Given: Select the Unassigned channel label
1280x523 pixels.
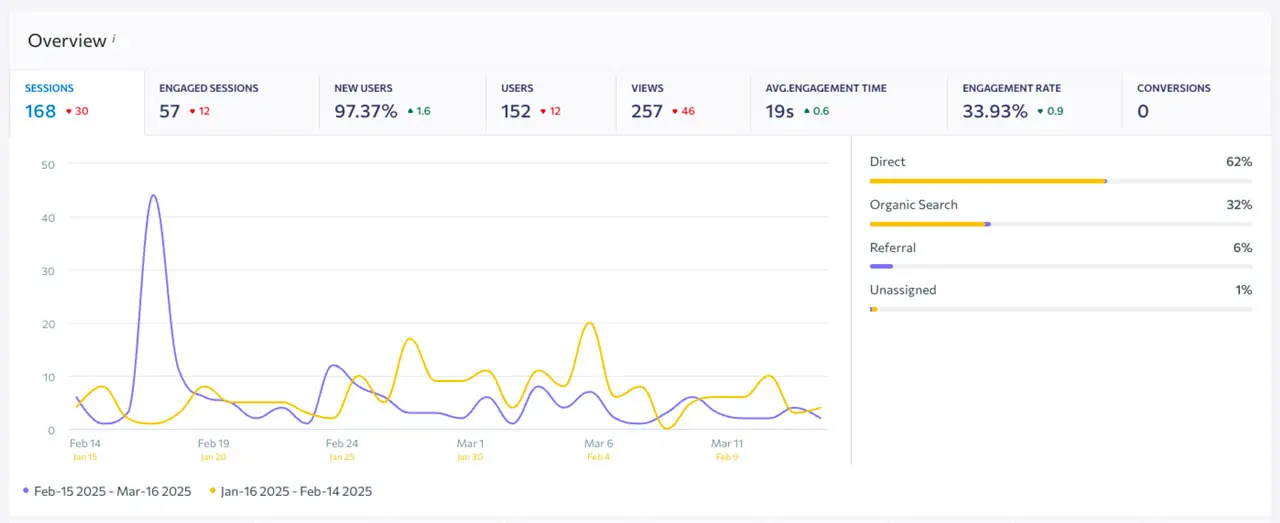Looking at the screenshot, I should [903, 290].
